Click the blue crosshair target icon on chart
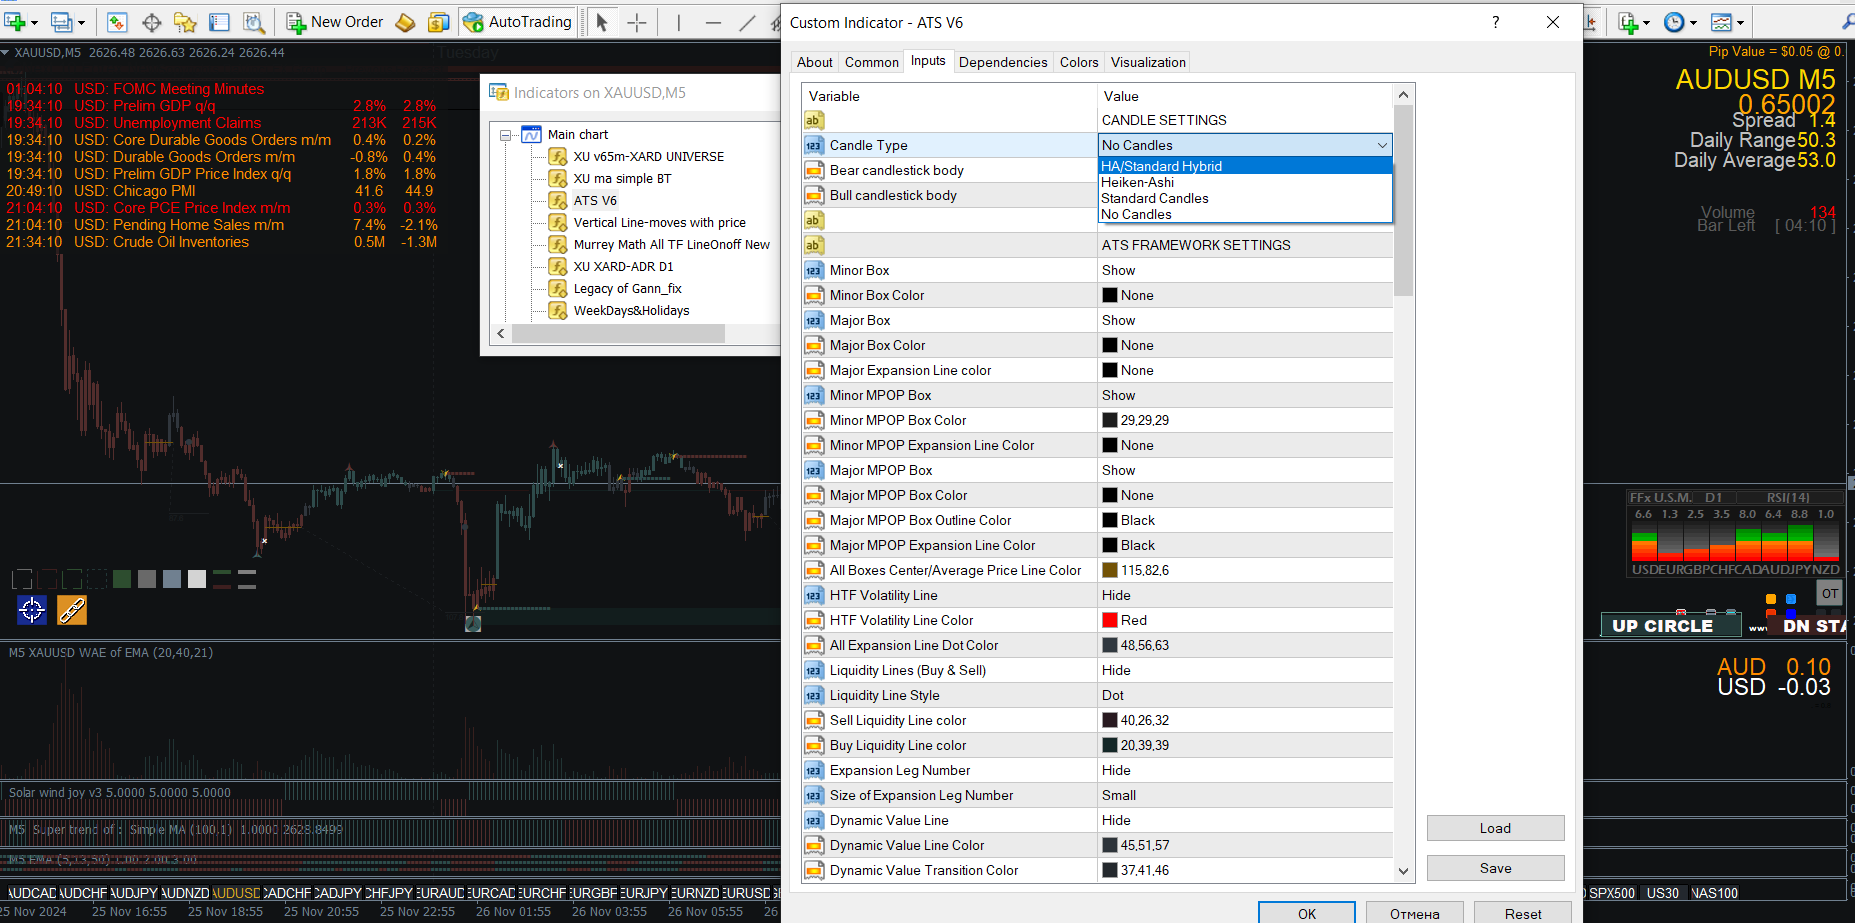The height and width of the screenshot is (923, 1855). (x=32, y=609)
